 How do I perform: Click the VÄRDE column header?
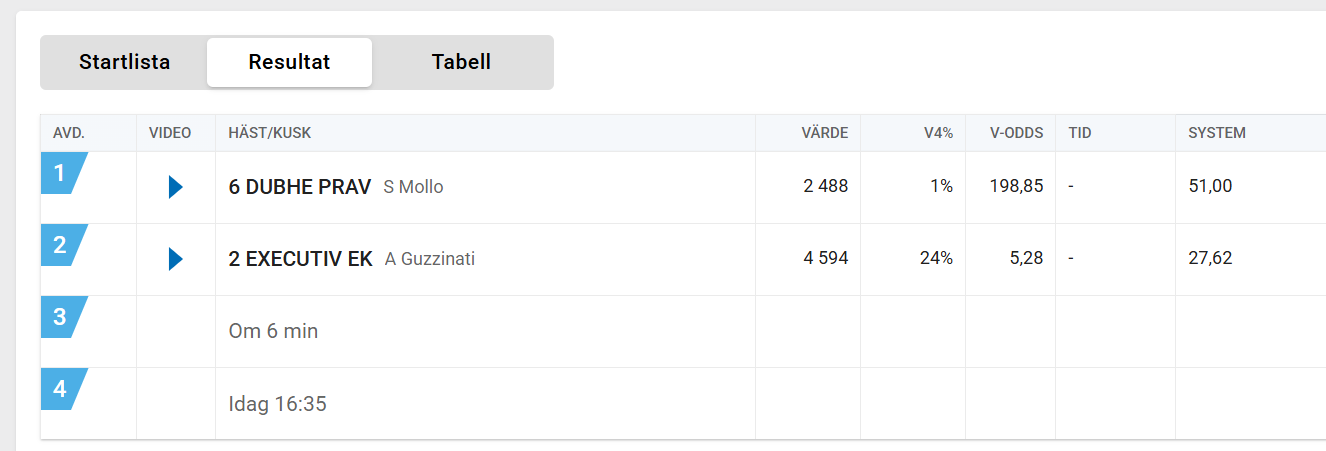tap(825, 133)
